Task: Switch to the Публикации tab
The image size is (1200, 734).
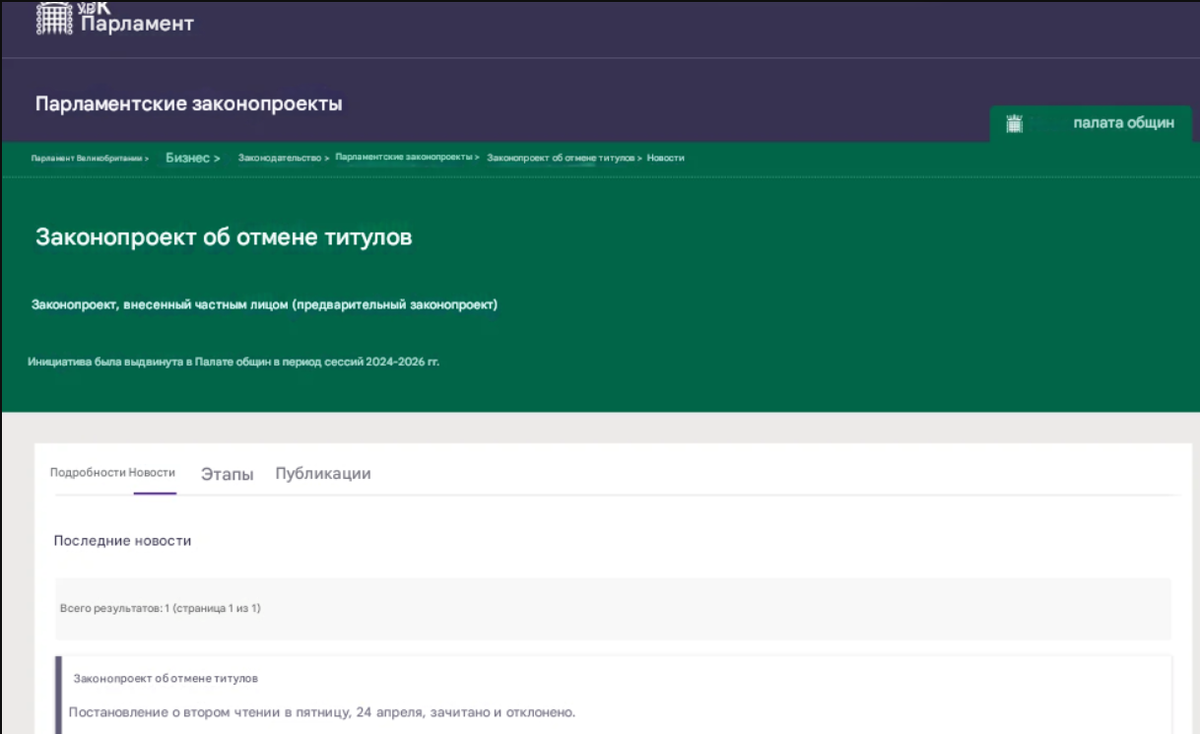Action: click(323, 473)
